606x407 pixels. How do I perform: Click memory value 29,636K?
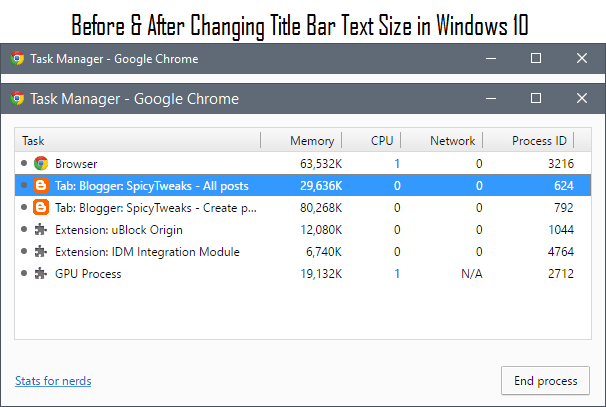tap(321, 186)
